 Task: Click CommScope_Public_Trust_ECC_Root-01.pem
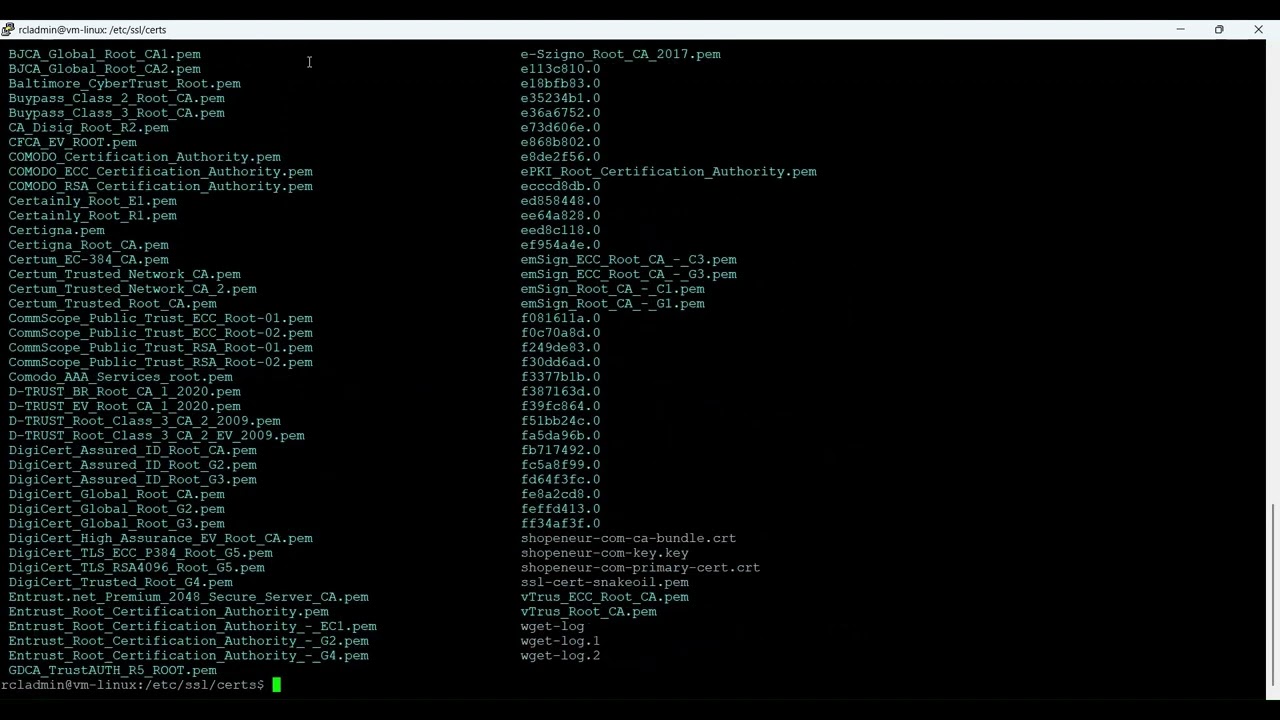pos(161,318)
